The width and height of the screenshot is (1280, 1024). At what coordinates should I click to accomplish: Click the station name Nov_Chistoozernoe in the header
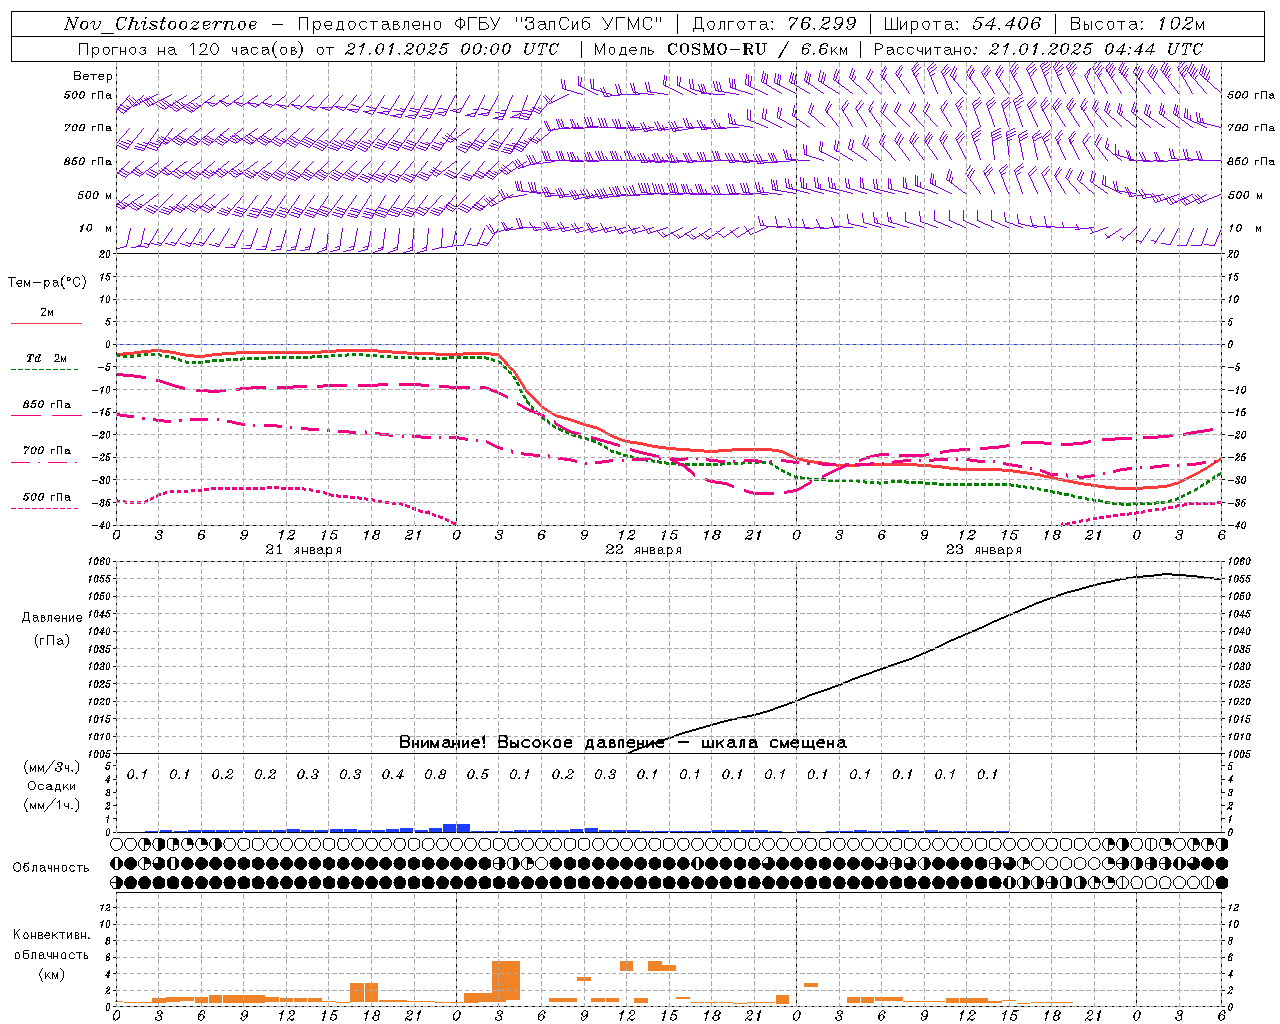coord(160,24)
